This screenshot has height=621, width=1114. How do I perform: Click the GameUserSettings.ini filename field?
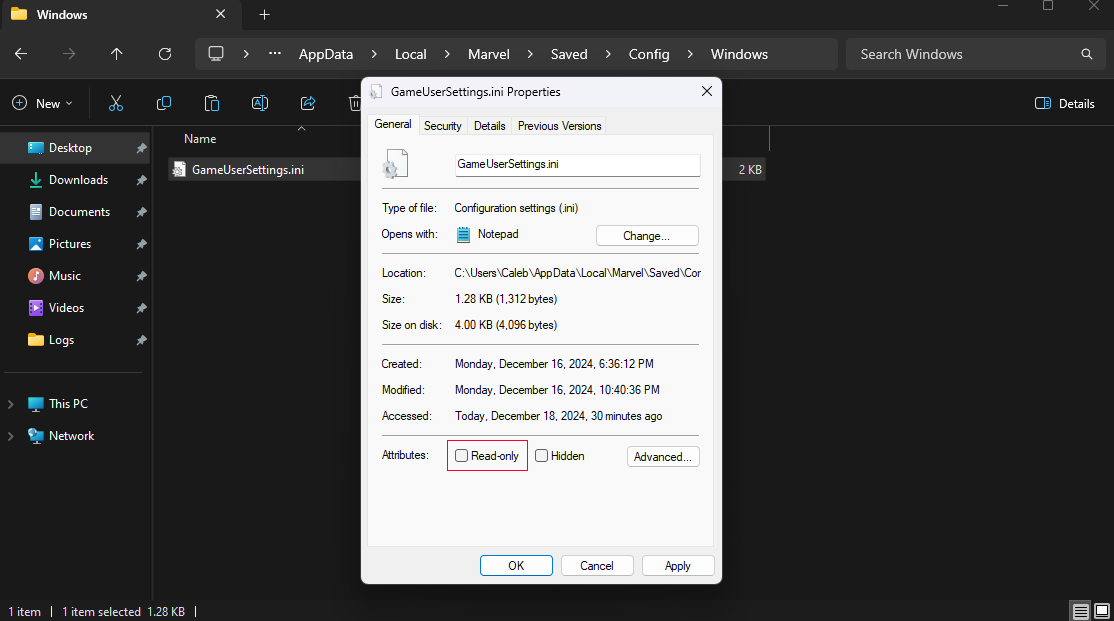pos(577,165)
